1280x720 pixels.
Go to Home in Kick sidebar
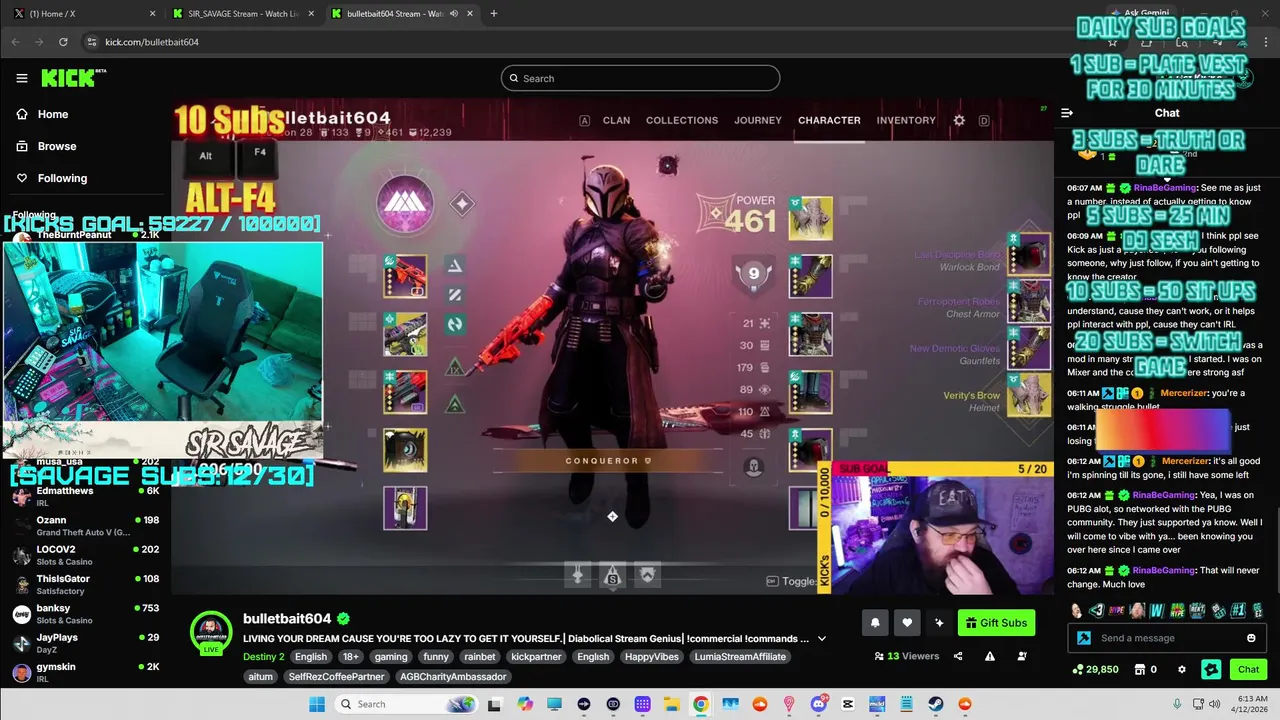(x=53, y=114)
